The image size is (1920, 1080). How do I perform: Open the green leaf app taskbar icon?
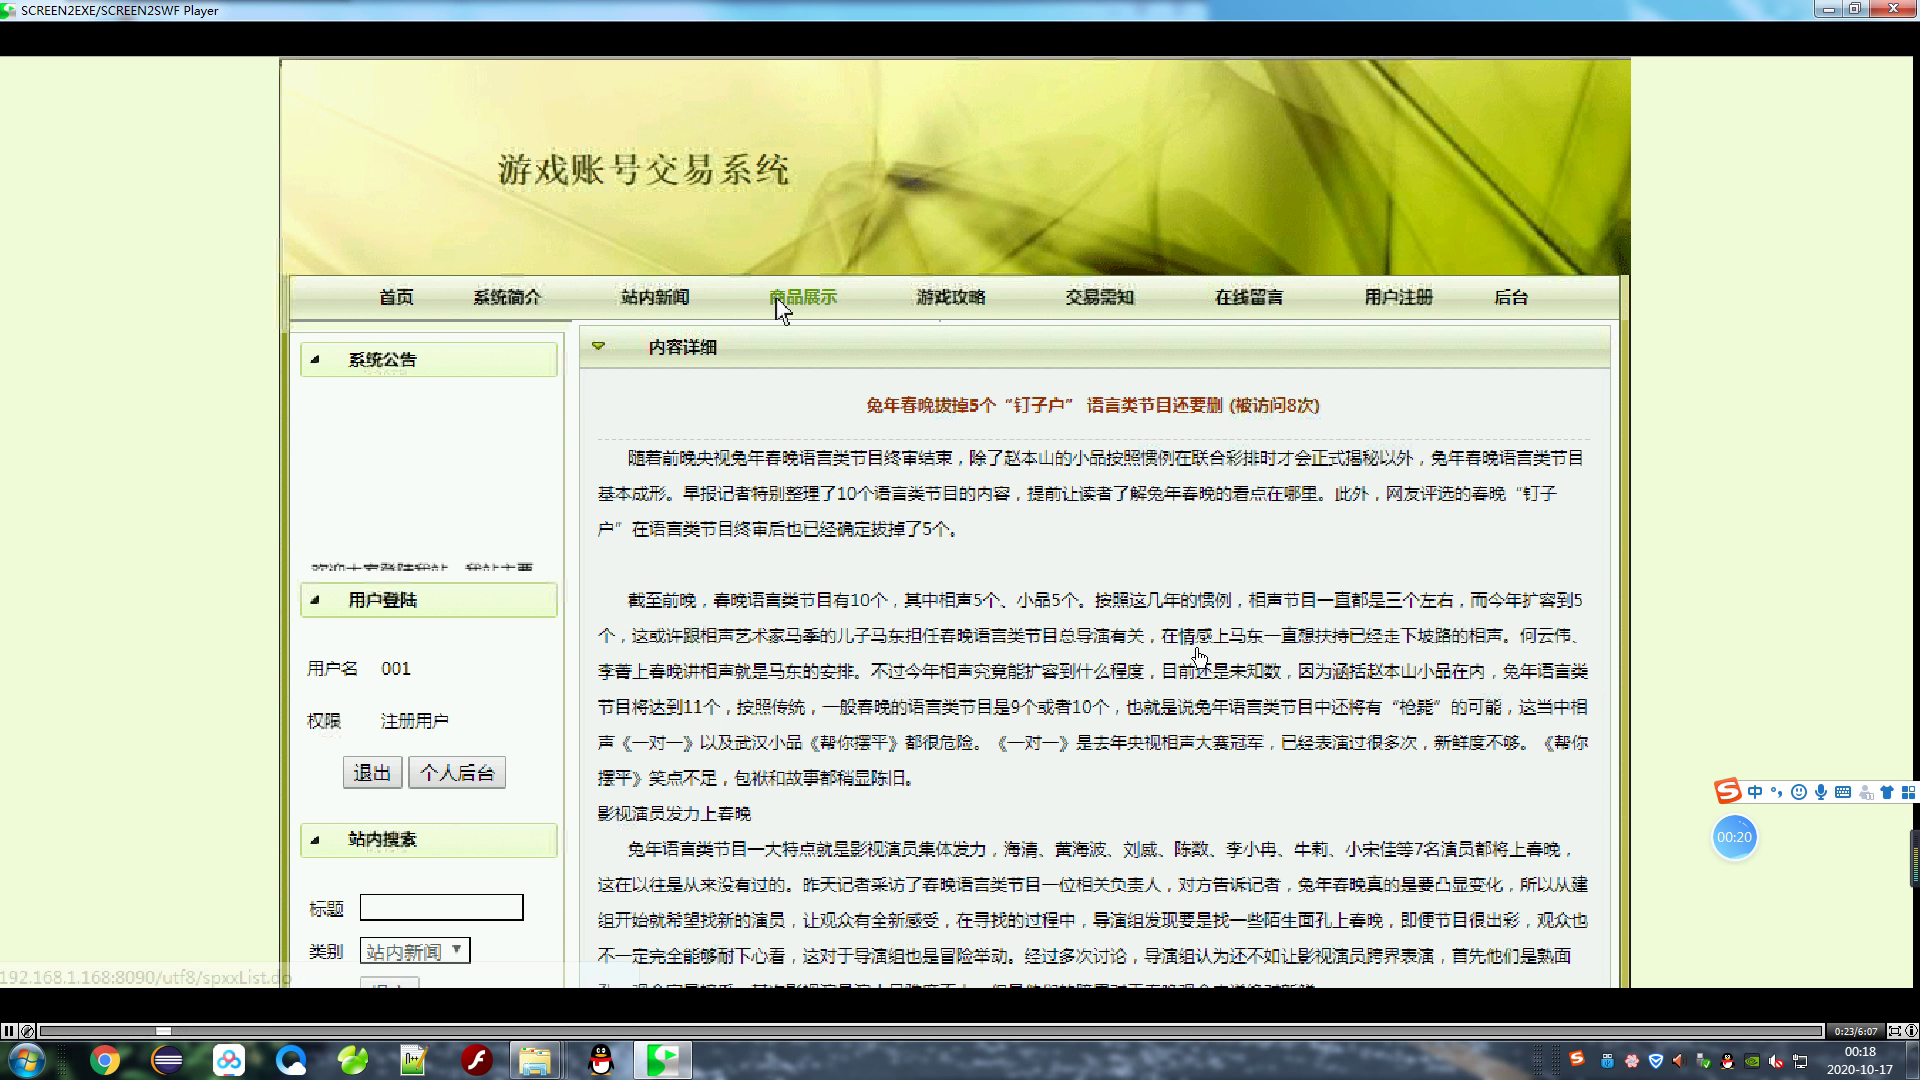[x=353, y=1060]
